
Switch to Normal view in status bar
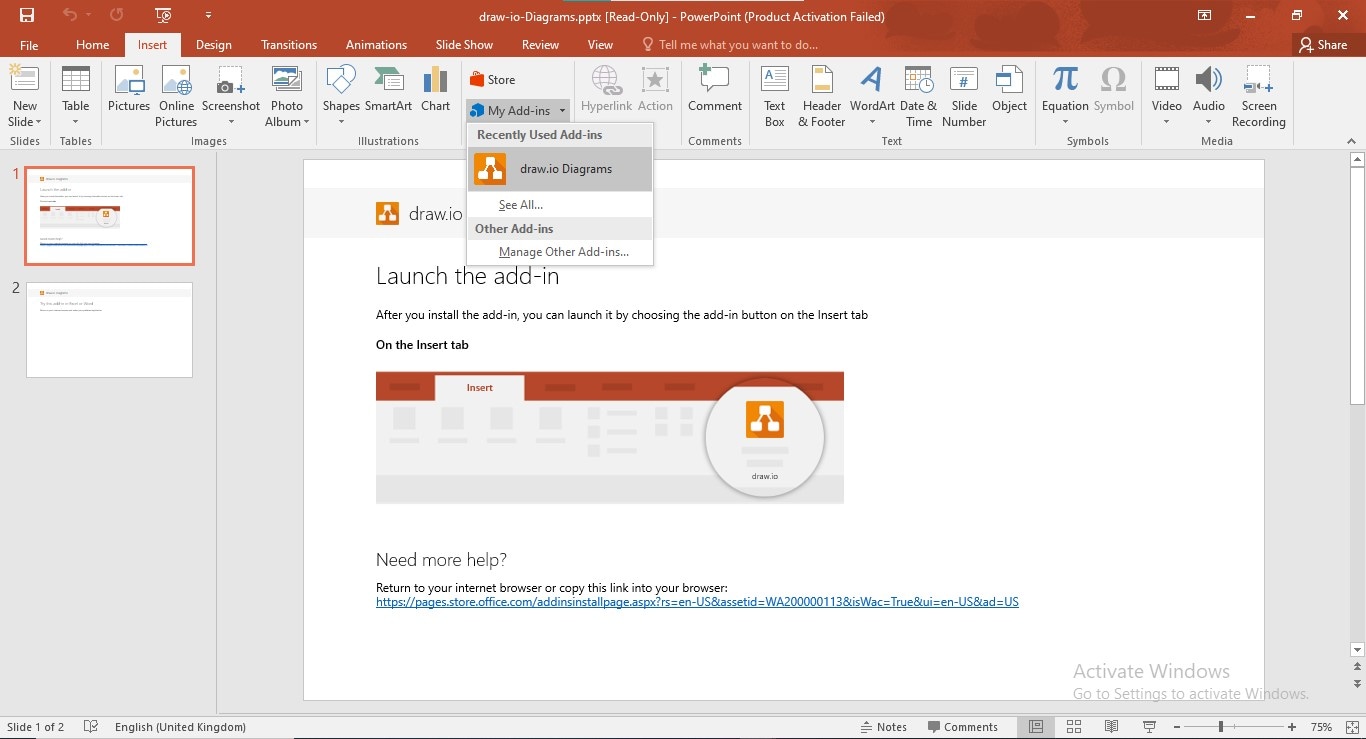pyautogui.click(x=1036, y=727)
